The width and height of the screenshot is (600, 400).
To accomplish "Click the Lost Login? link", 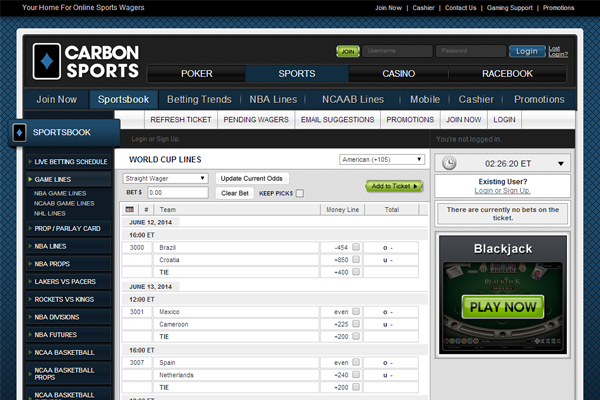I will coord(558,51).
